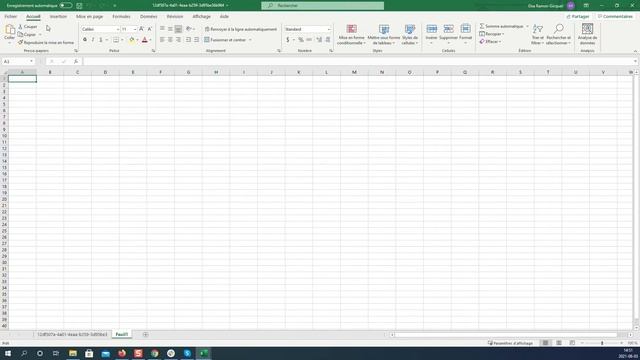Select the Feuil1 sheet tab
Screen dimensions: 640x360
pyautogui.click(x=122, y=334)
